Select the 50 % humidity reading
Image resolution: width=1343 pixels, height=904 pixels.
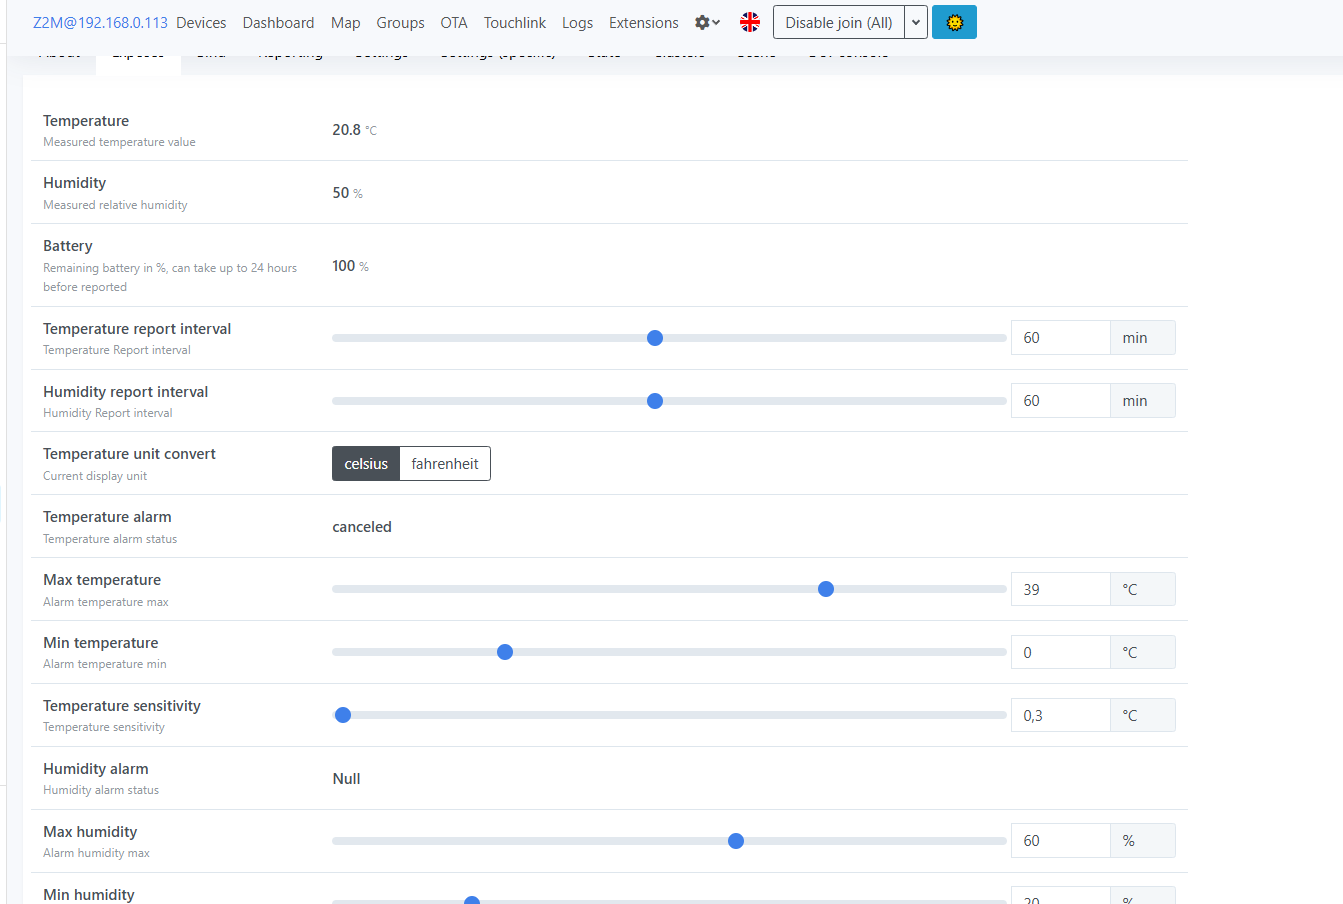click(x=348, y=193)
